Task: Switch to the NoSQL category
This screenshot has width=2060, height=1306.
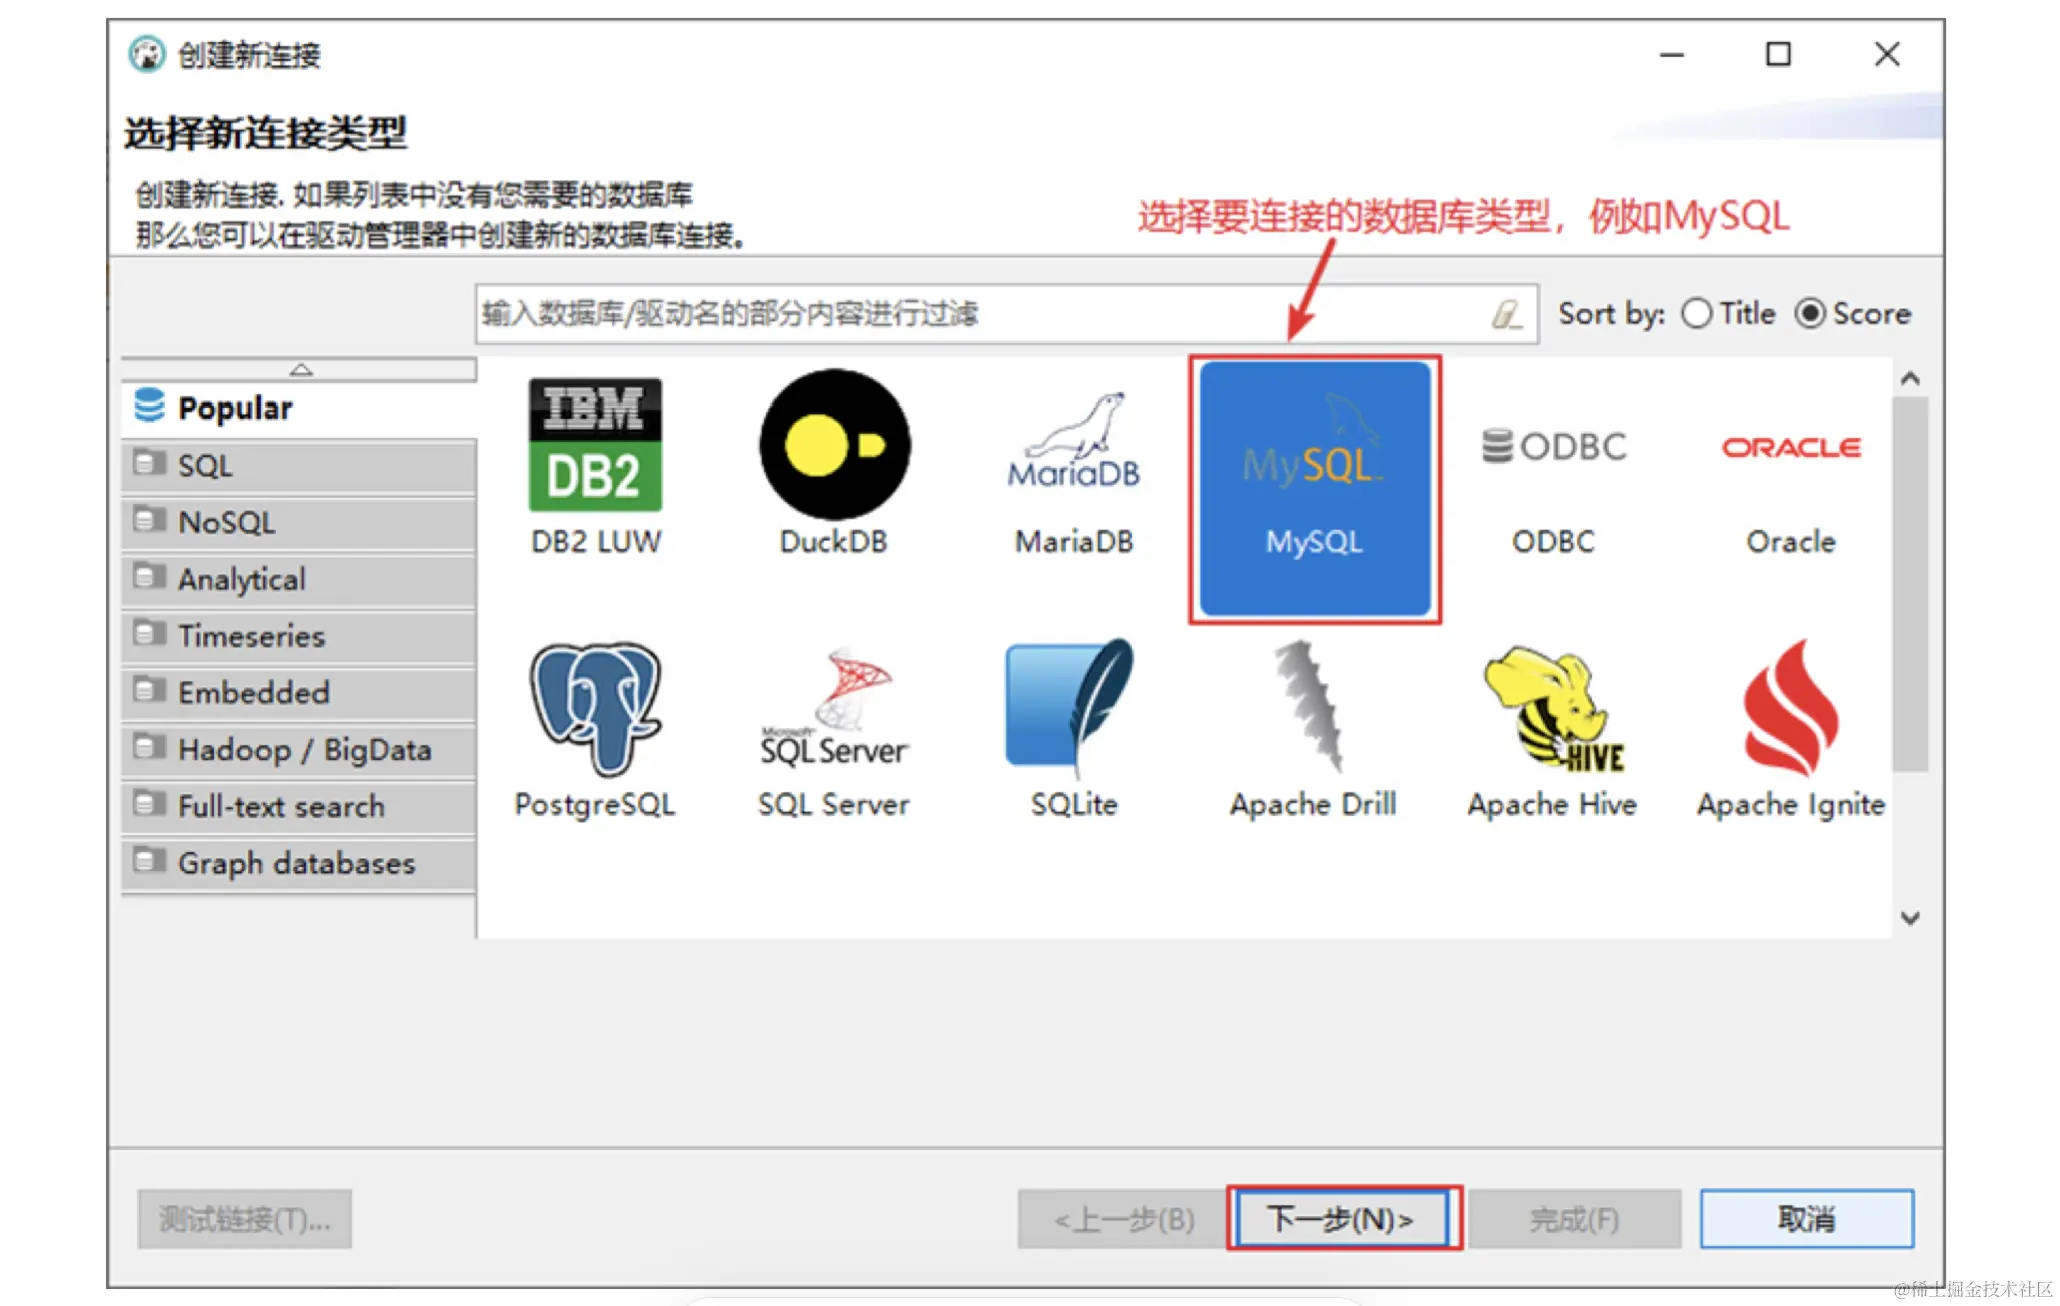Action: coord(299,523)
